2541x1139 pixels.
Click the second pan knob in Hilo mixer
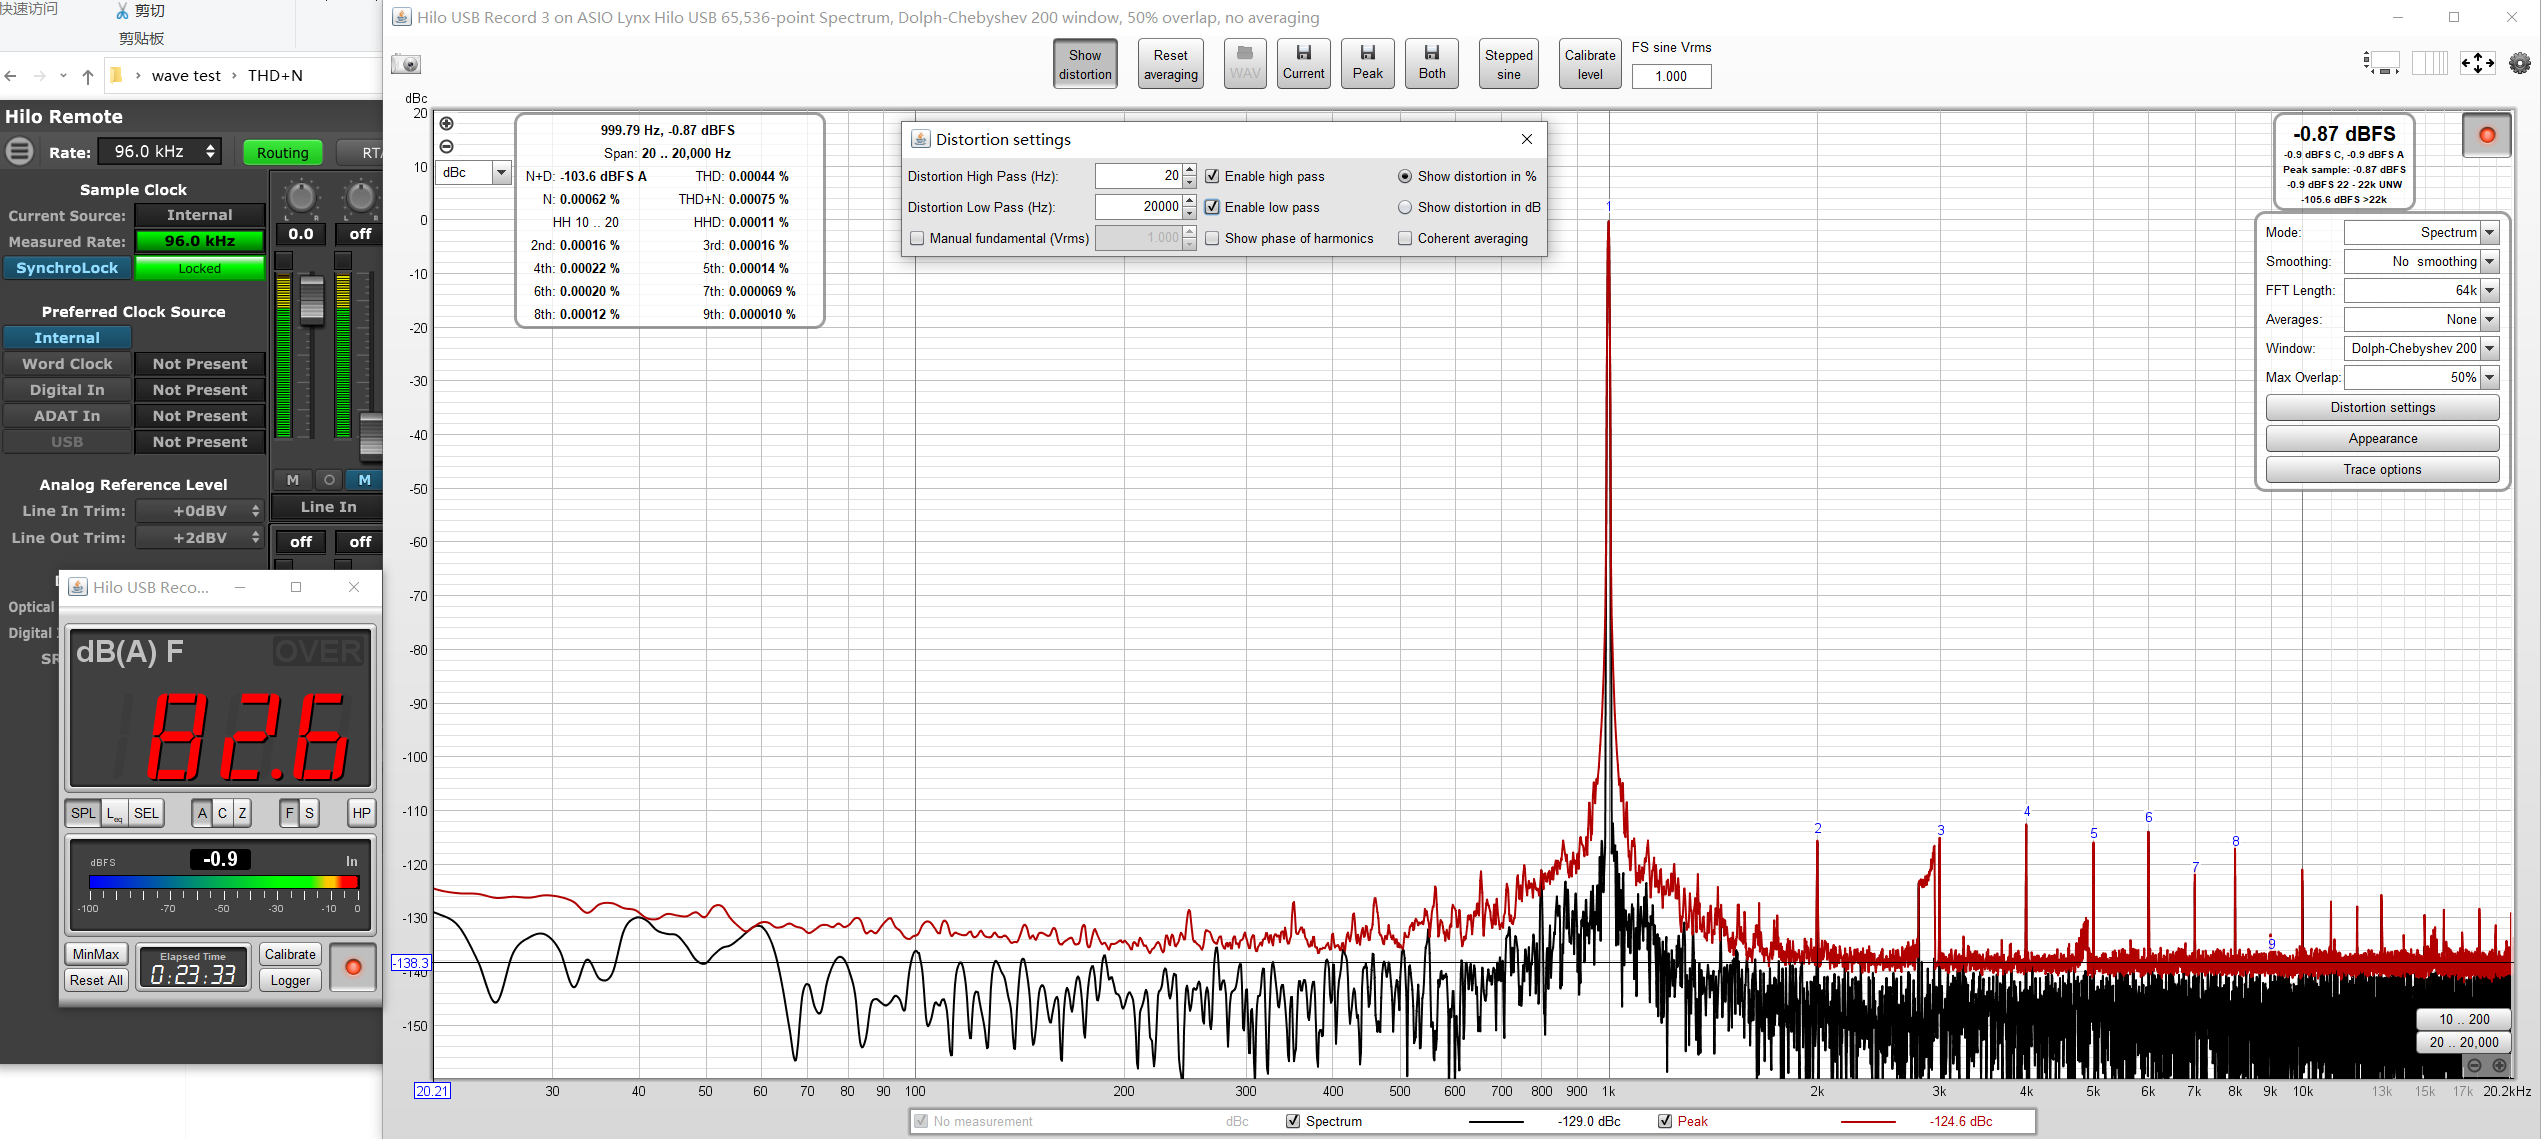360,197
